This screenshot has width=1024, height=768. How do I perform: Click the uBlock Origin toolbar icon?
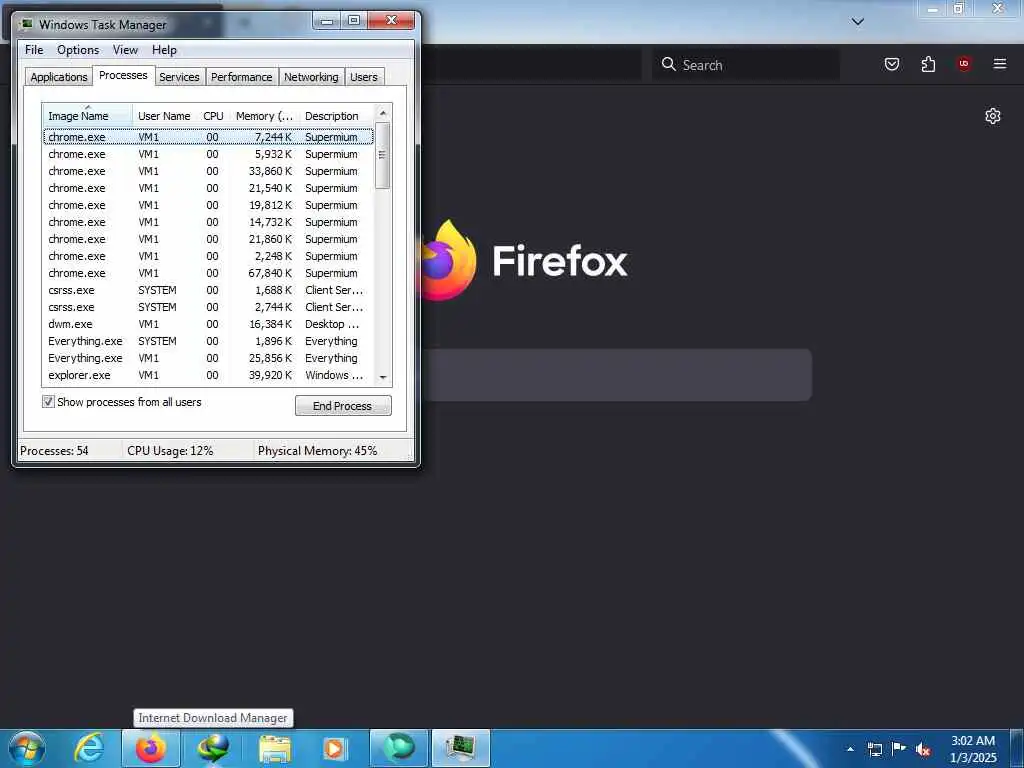(964, 64)
